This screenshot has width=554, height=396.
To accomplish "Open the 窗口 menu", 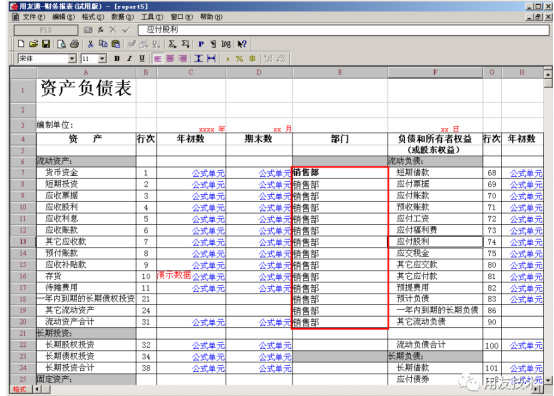I will 182,17.
